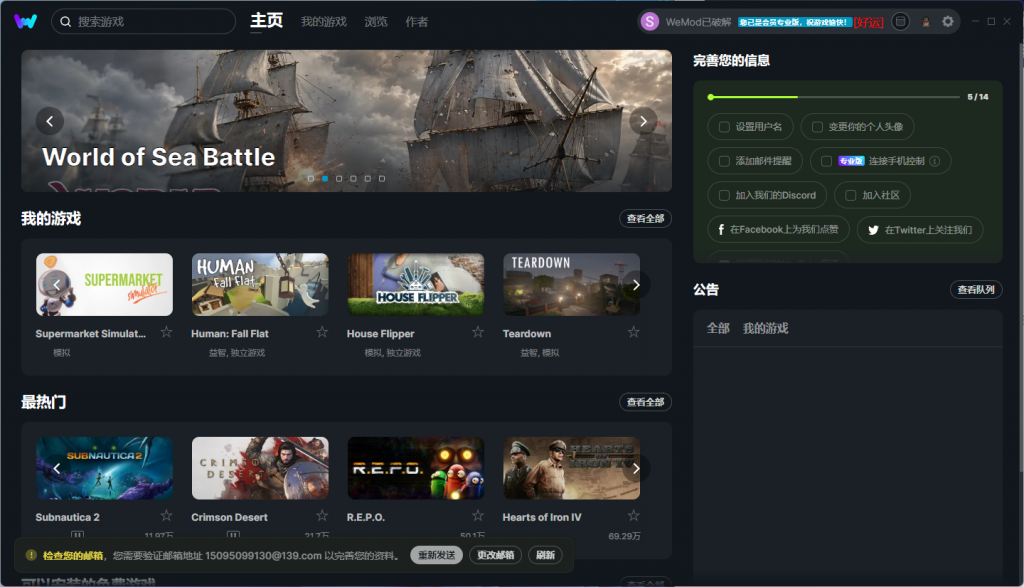
Task: Check the 加入我们的Discord checkbox
Action: [724, 195]
